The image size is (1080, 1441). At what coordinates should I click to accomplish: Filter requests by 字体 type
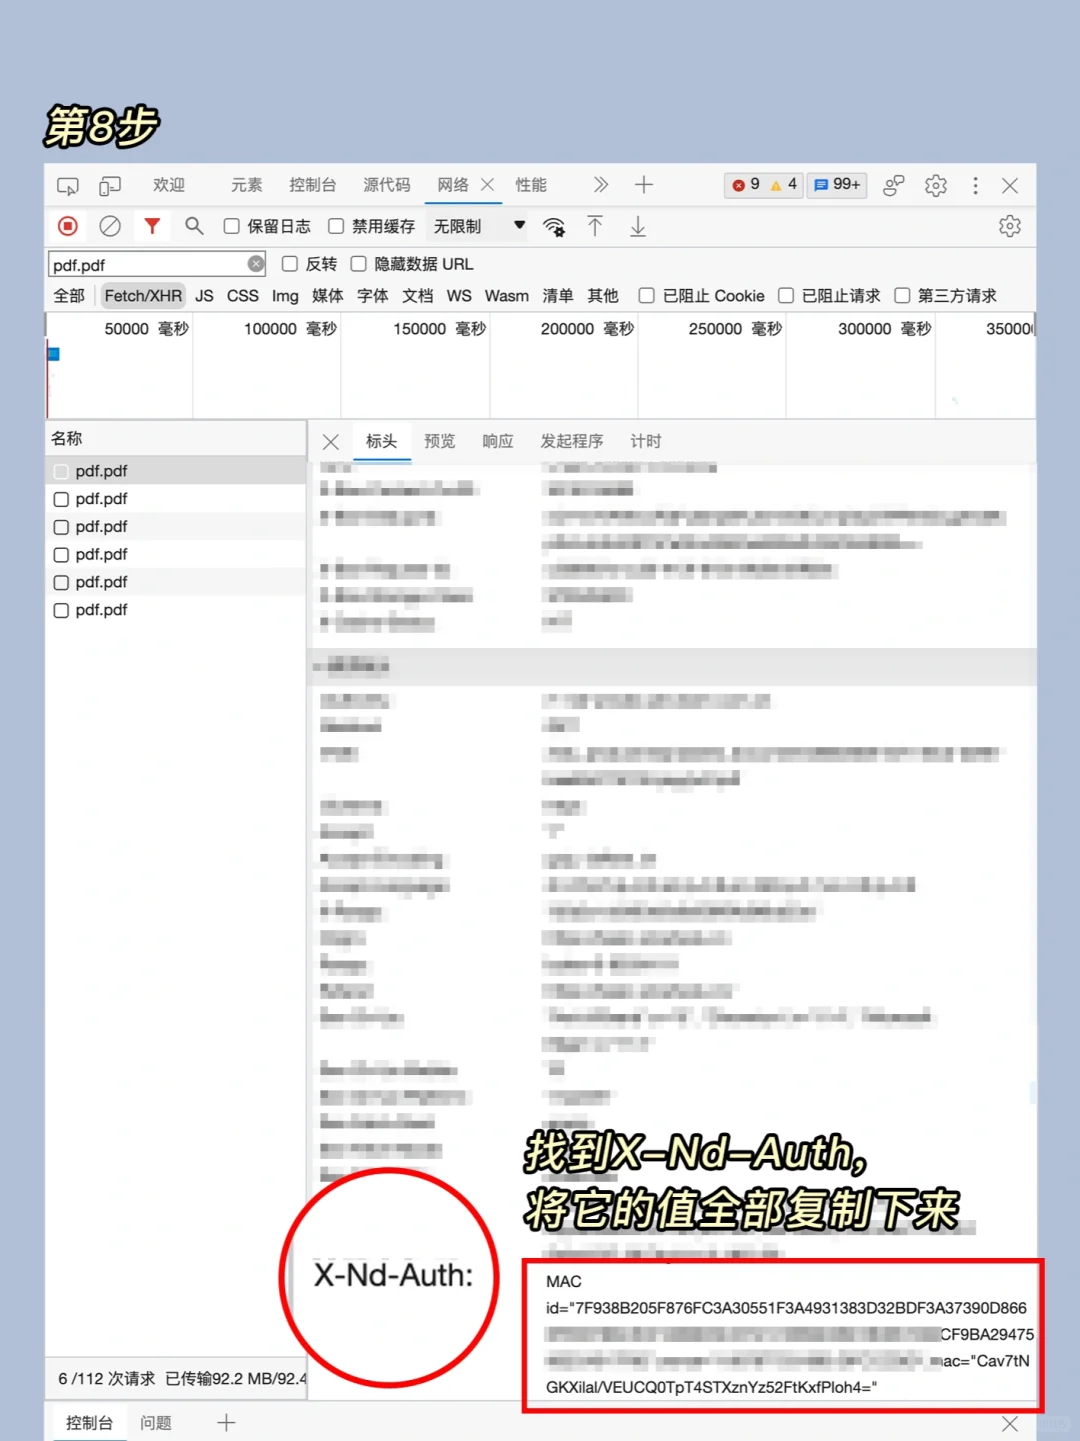pos(373,296)
